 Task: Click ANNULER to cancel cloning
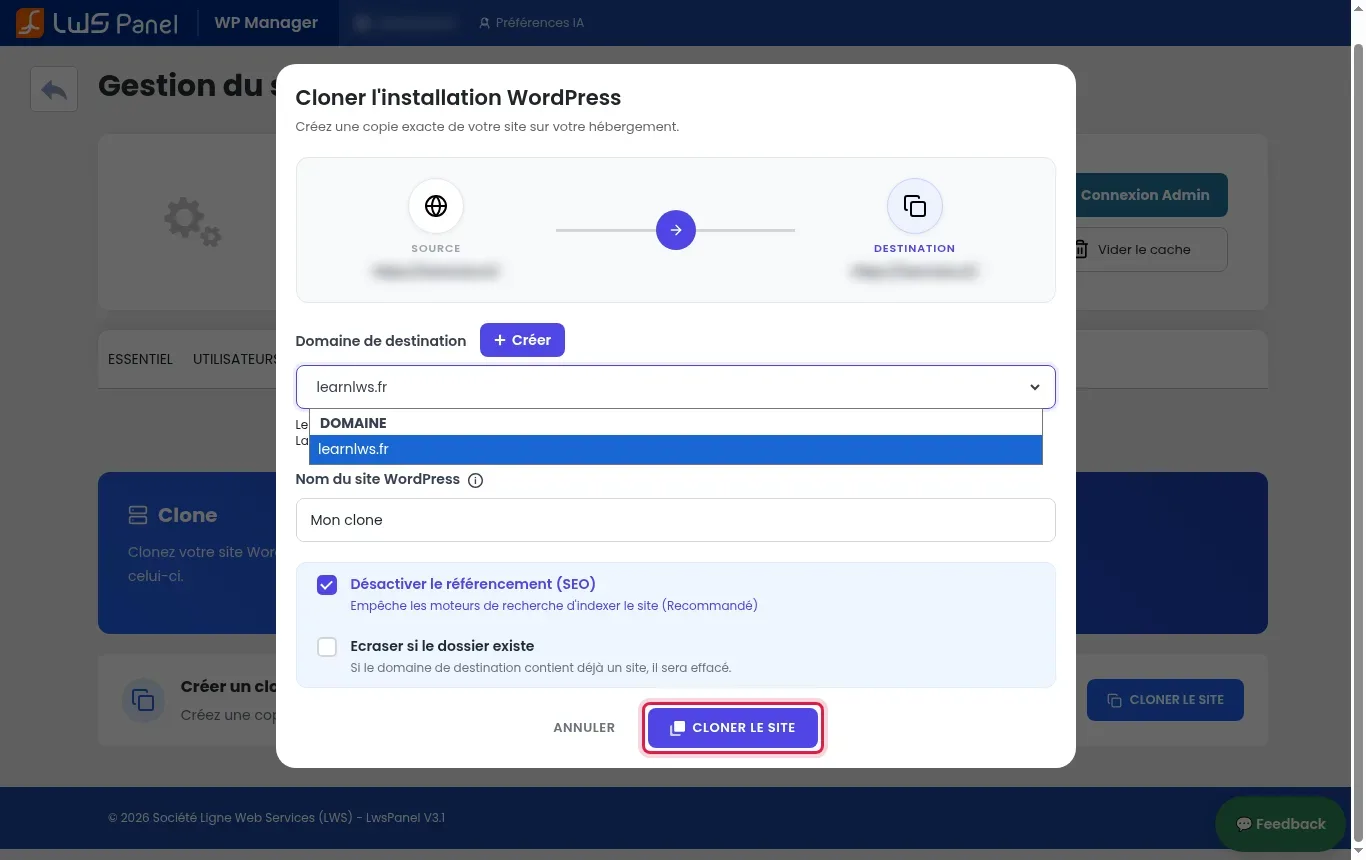(584, 728)
